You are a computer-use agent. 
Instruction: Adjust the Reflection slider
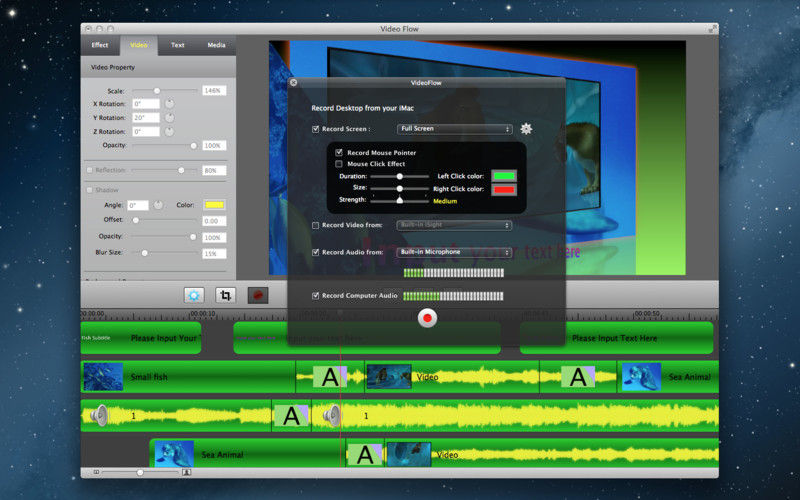pyautogui.click(x=165, y=170)
